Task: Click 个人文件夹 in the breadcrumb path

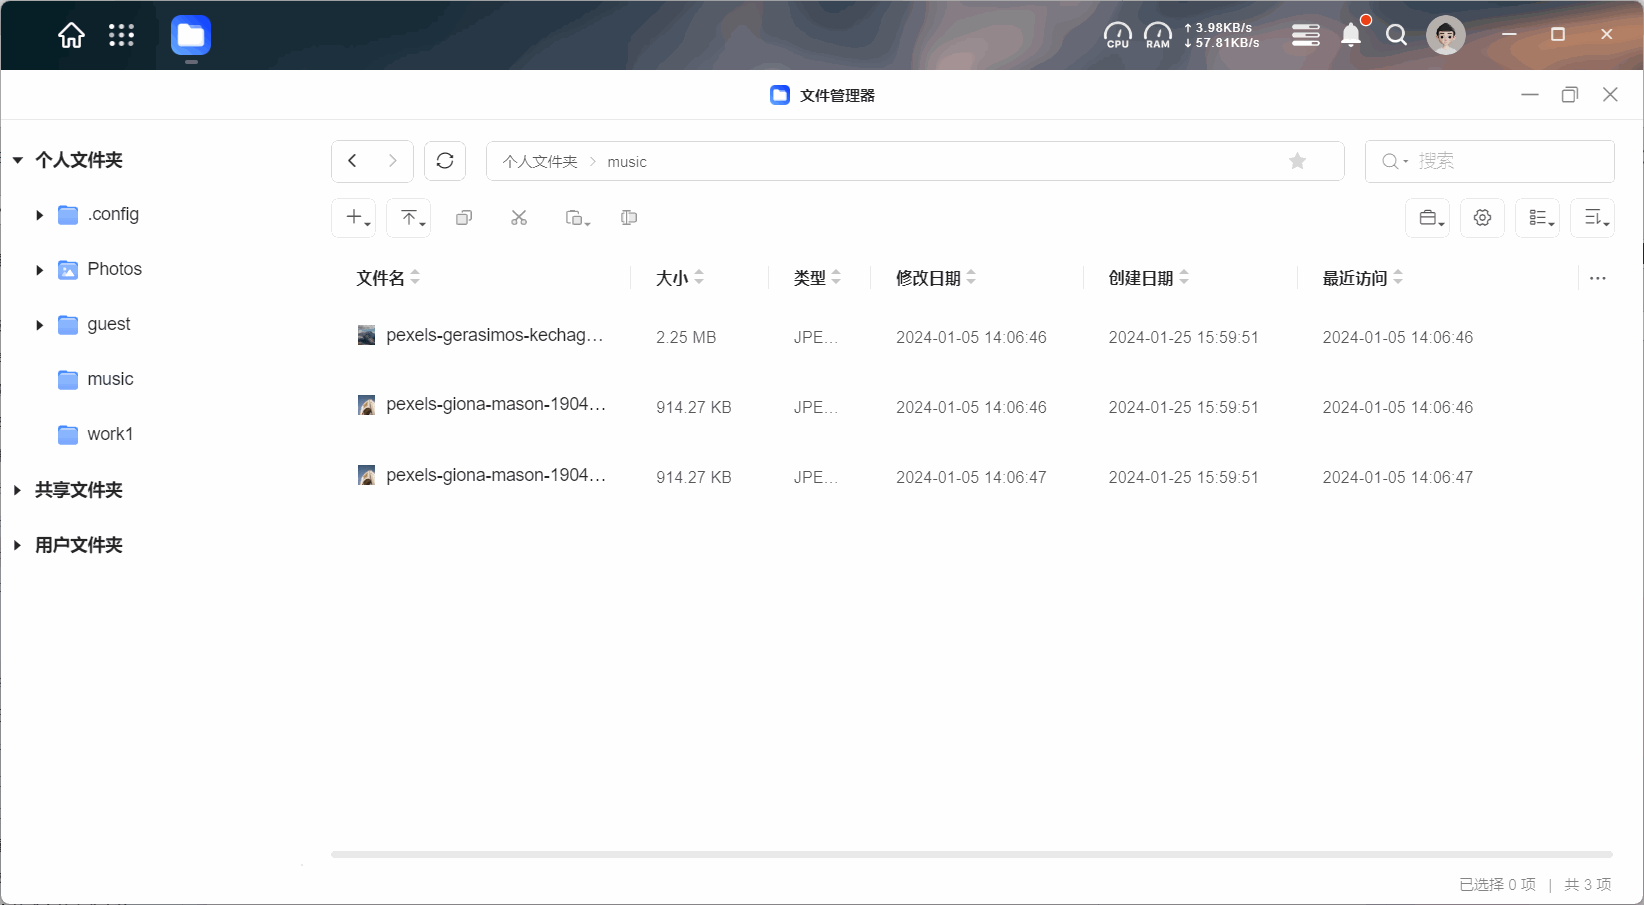Action: (540, 161)
